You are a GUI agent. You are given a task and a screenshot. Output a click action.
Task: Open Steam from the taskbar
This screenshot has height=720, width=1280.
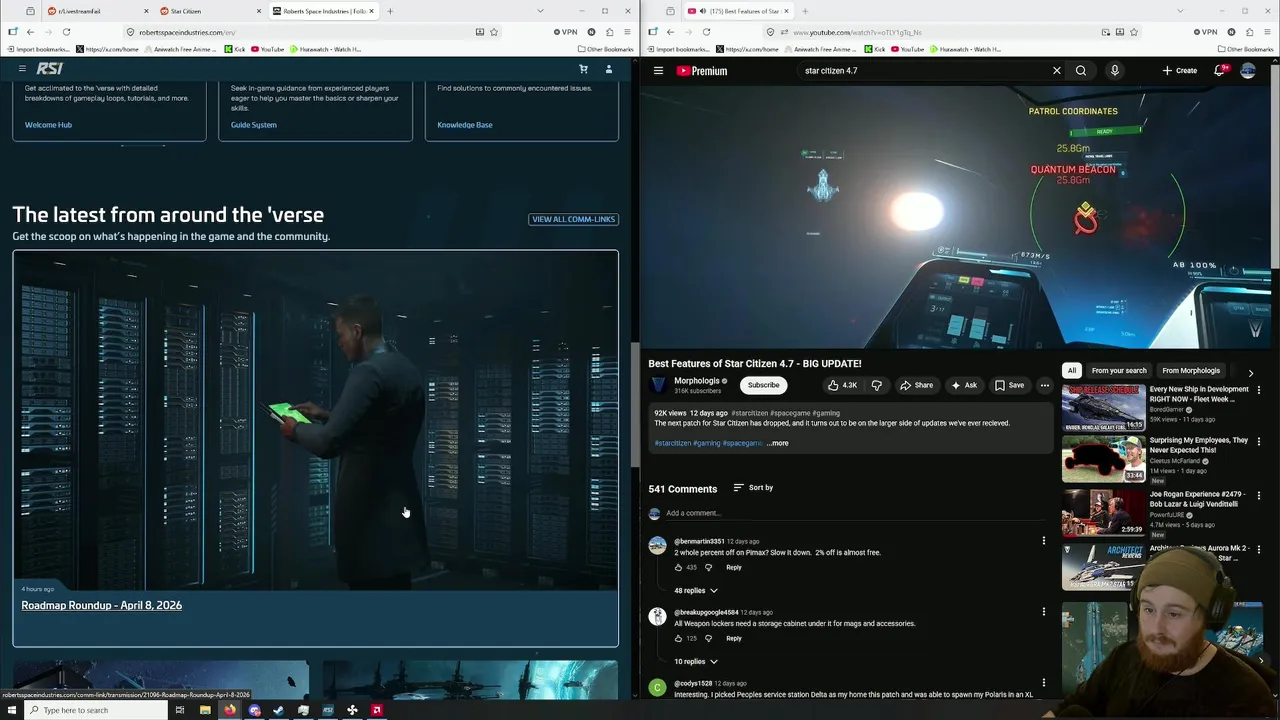click(x=278, y=710)
